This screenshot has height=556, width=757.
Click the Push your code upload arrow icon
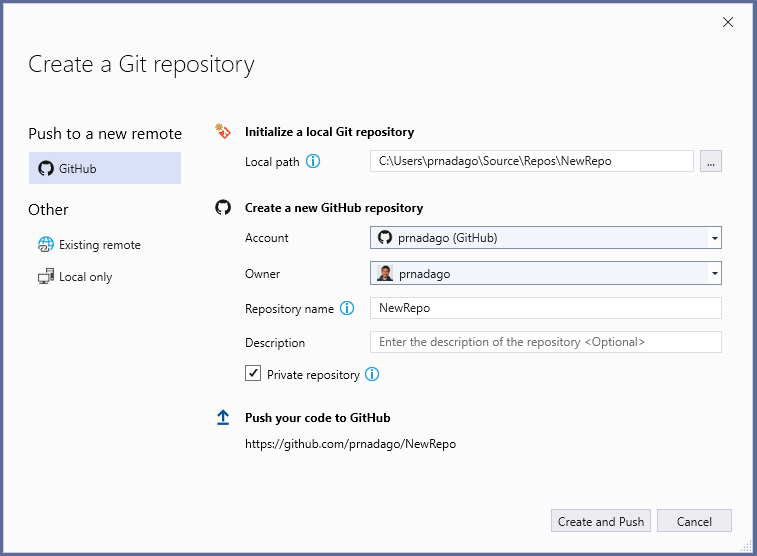223,417
